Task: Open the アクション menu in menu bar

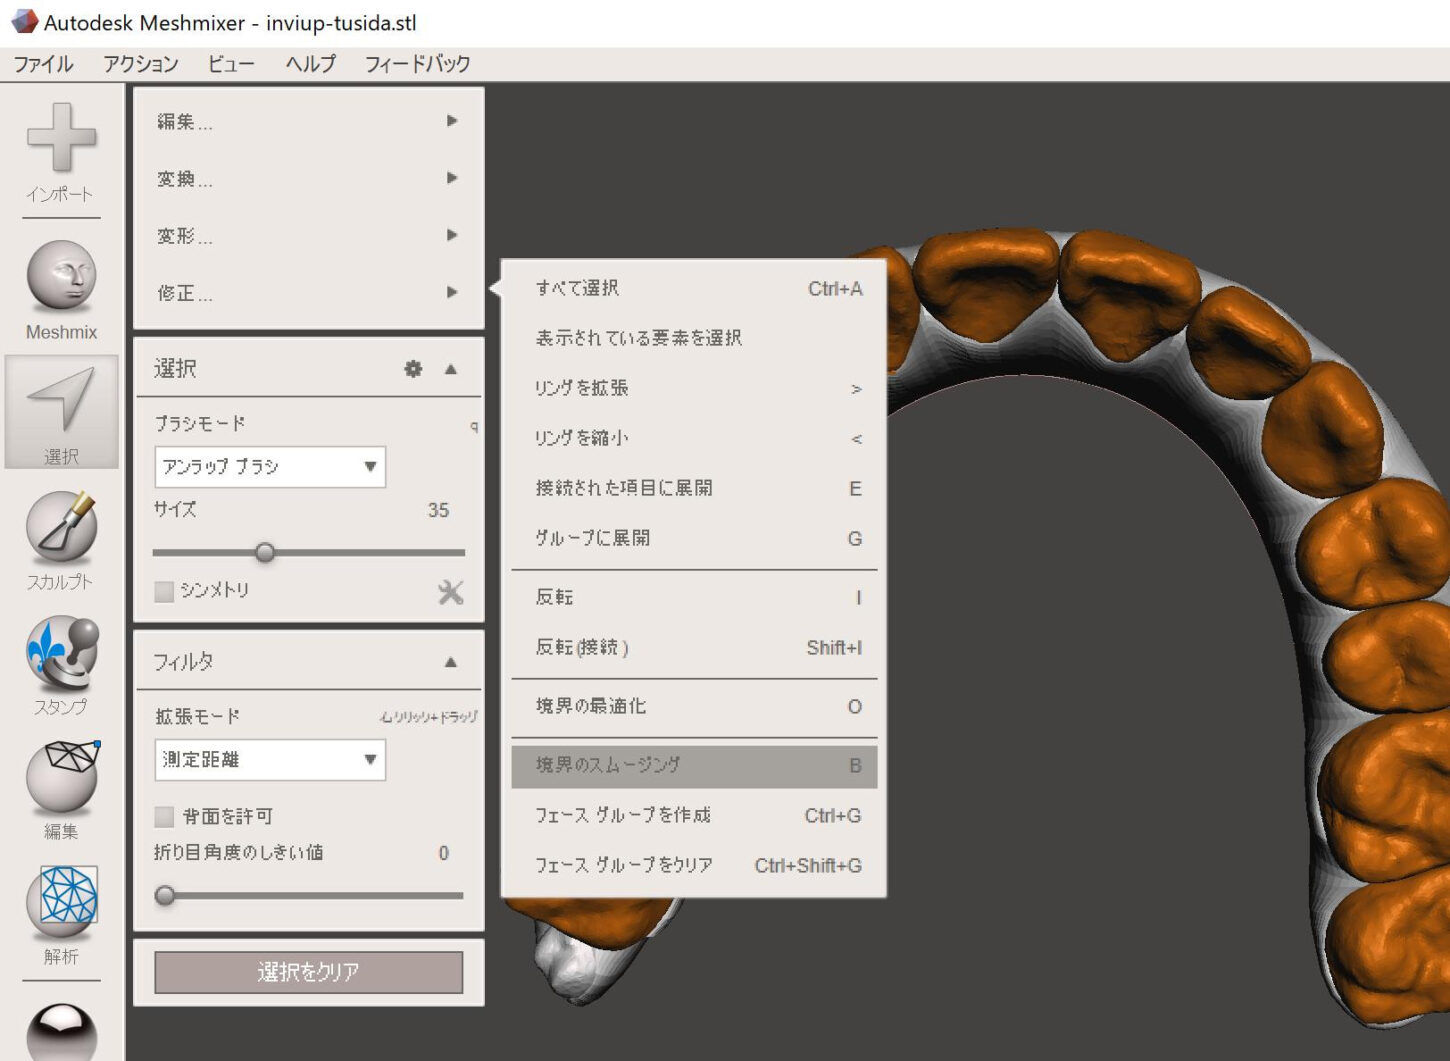Action: click(x=140, y=64)
